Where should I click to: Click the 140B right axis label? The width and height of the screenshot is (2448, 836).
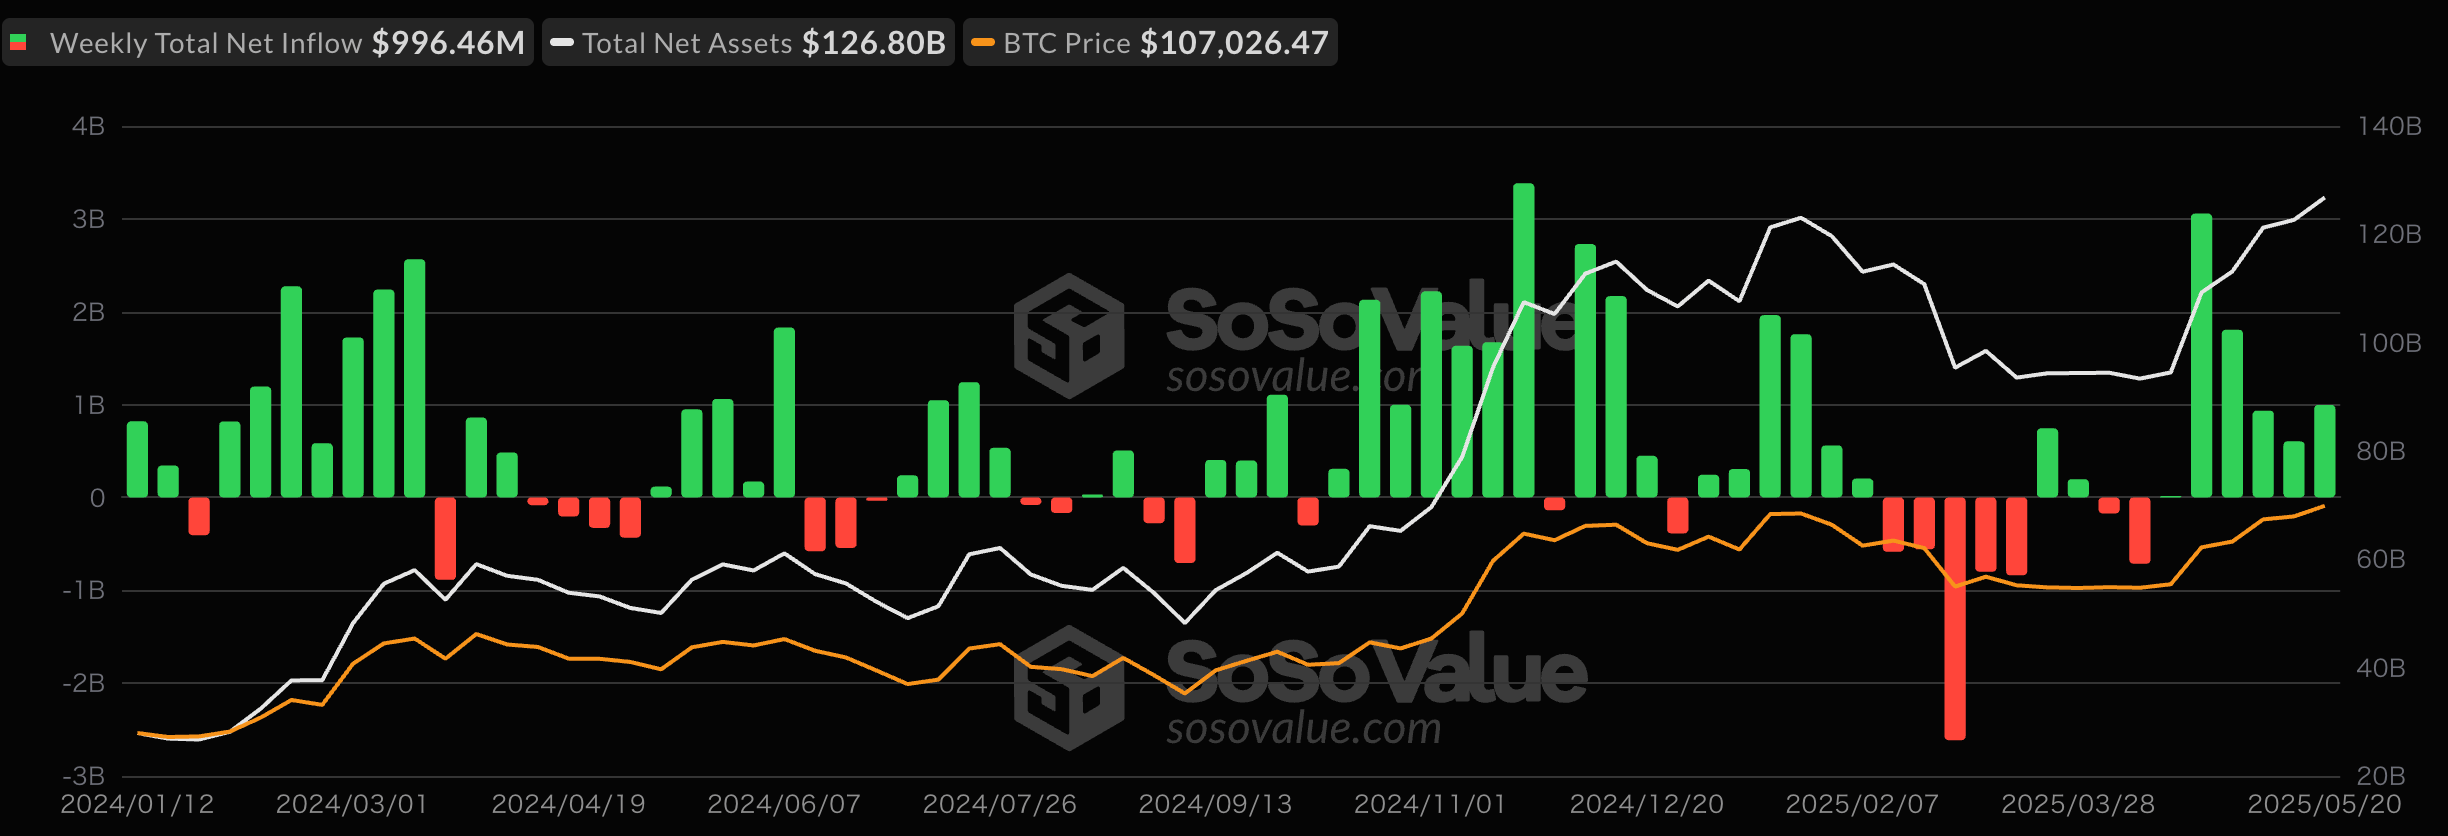click(x=2389, y=126)
